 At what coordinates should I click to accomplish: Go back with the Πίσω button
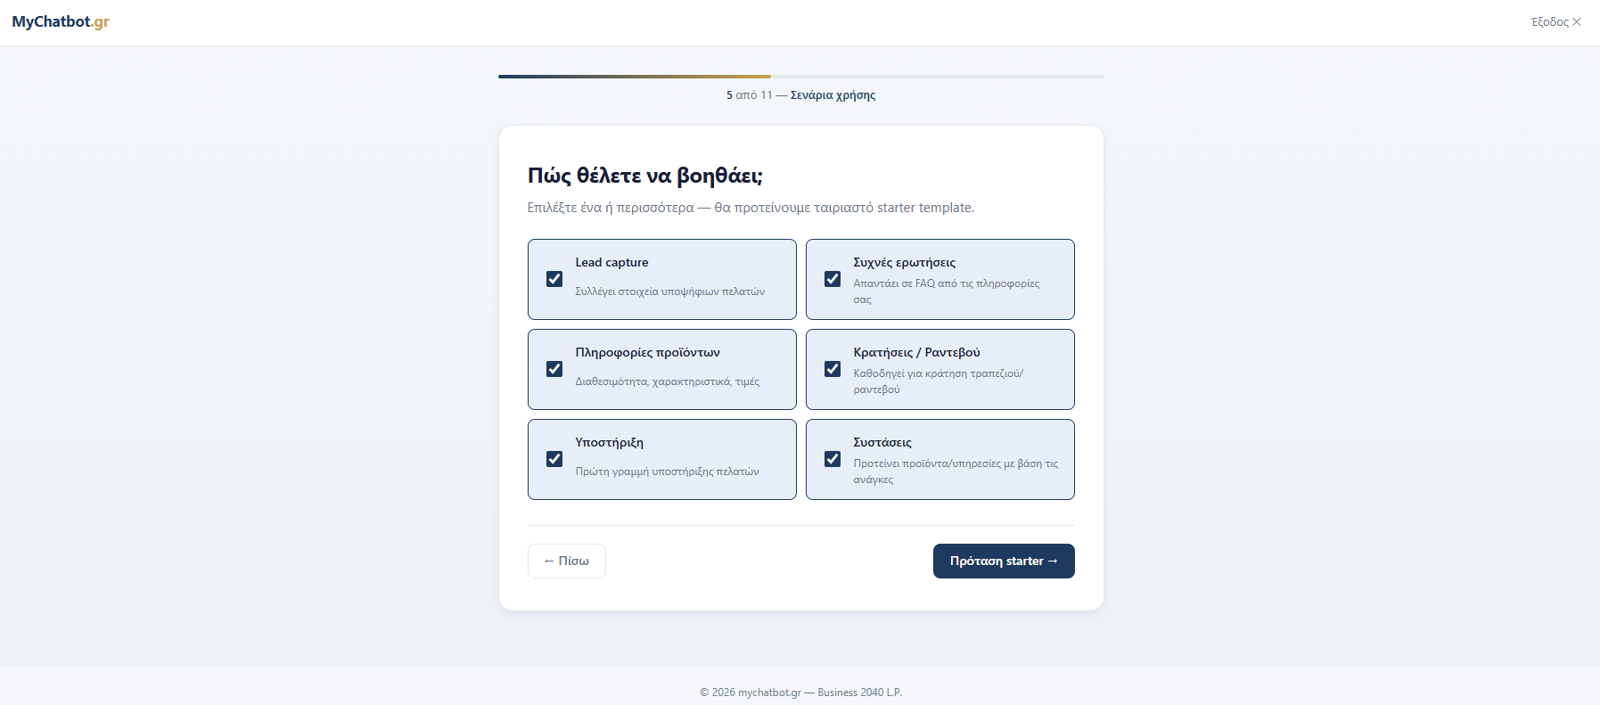(x=567, y=561)
